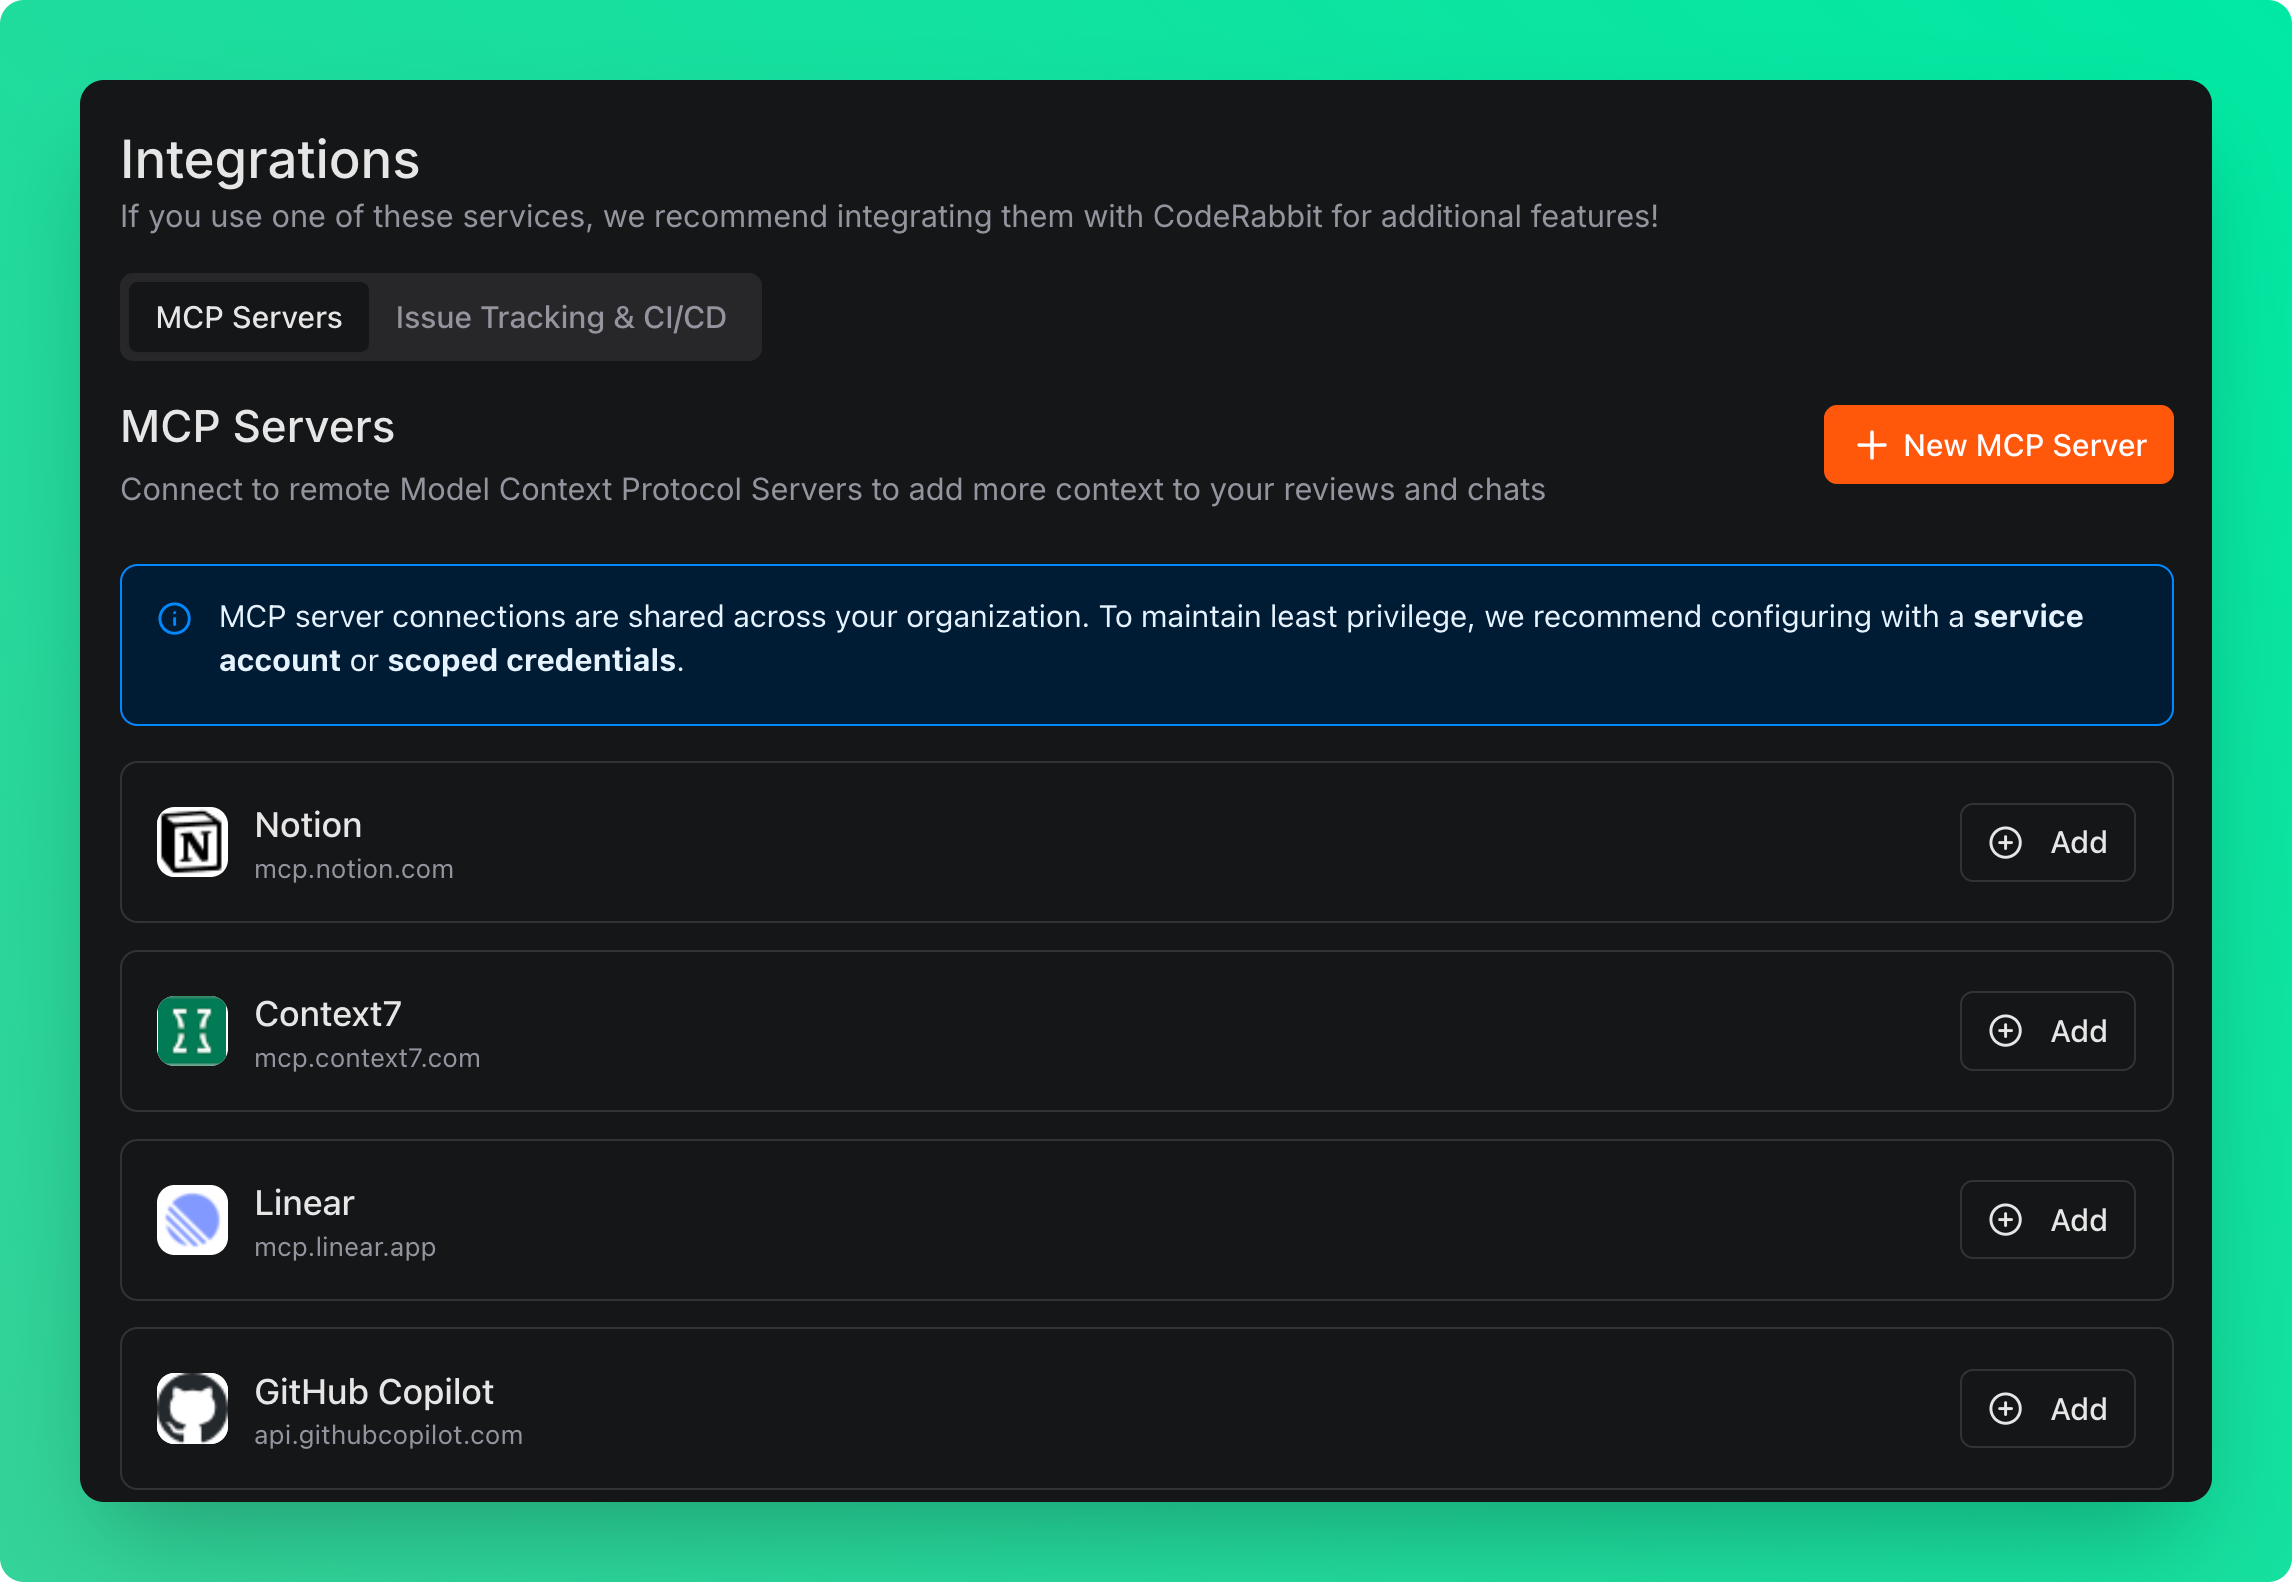Click the mcp.notion.com URL text
Image resolution: width=2292 pixels, height=1582 pixels.
(354, 869)
